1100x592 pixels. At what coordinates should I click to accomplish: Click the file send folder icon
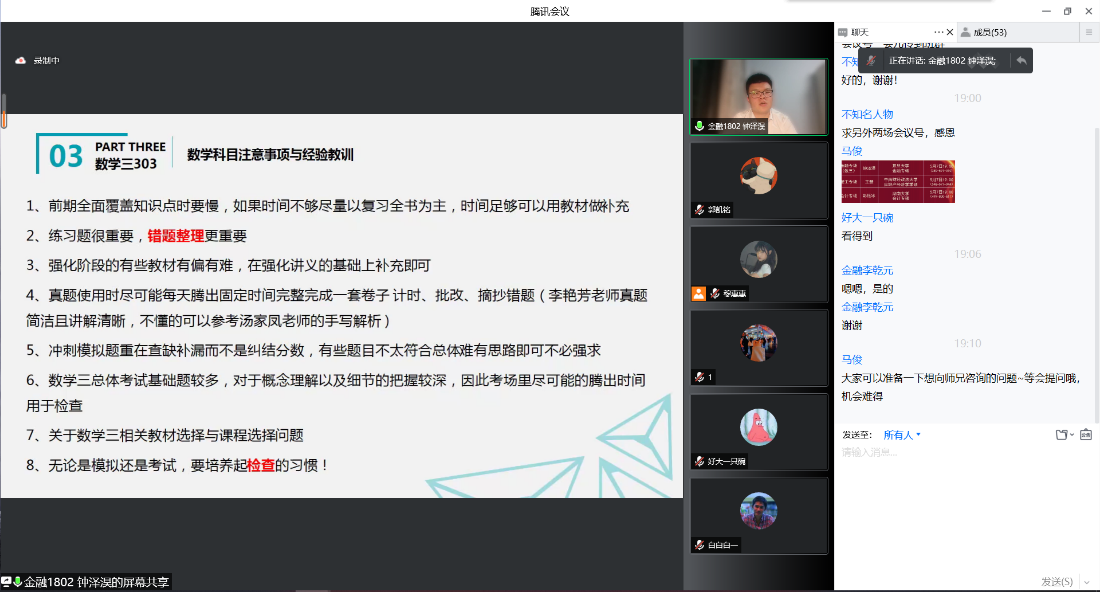click(x=1061, y=435)
